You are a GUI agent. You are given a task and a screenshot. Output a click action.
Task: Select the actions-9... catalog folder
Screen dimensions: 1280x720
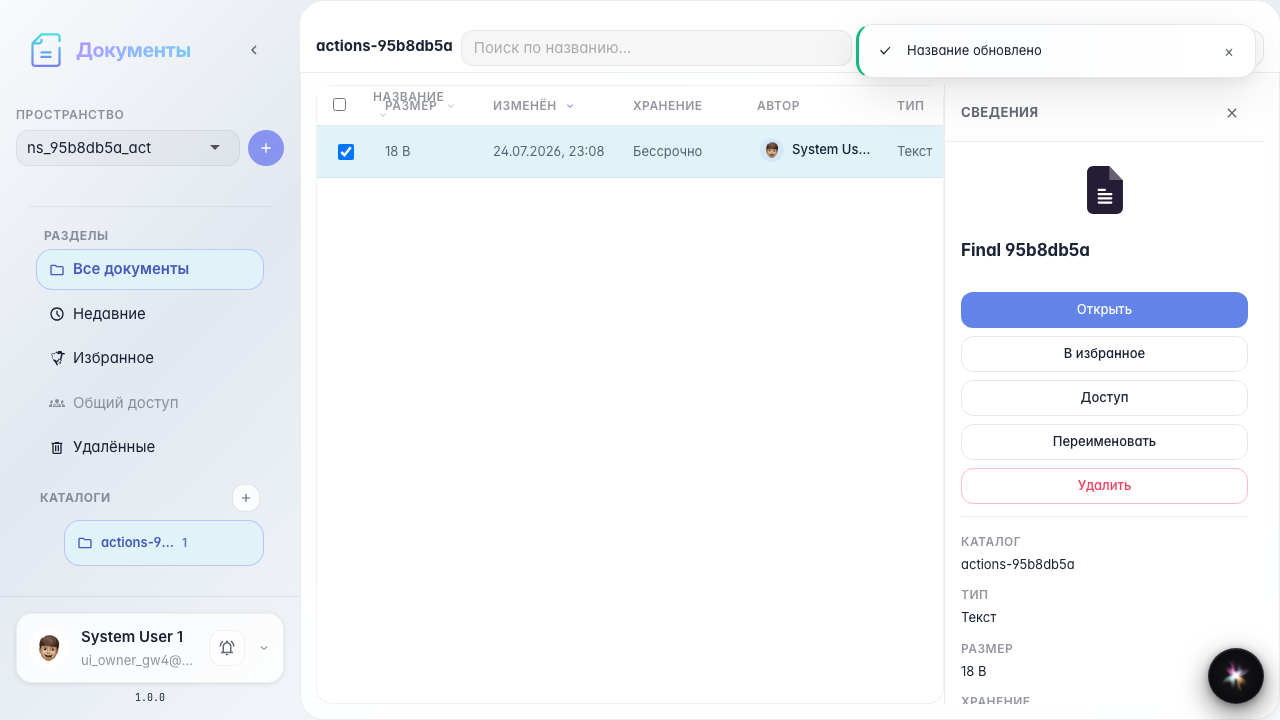tap(164, 543)
